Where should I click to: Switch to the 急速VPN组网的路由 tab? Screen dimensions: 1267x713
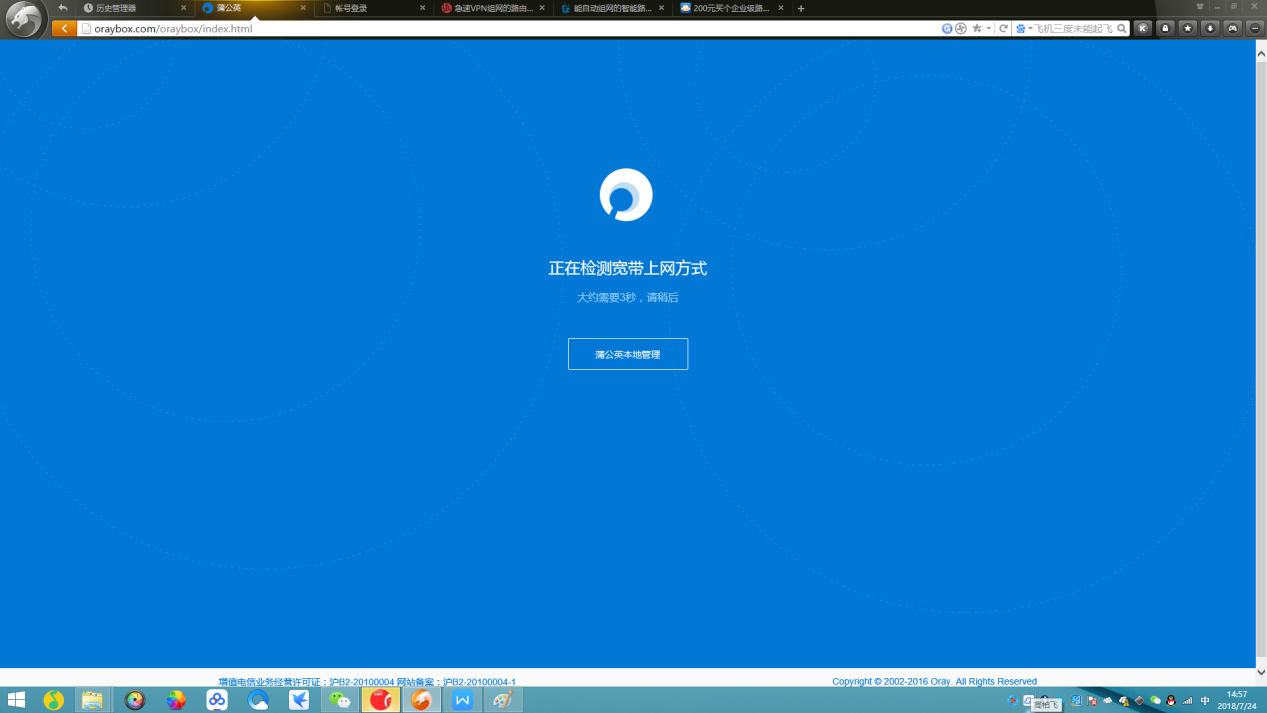tap(494, 8)
